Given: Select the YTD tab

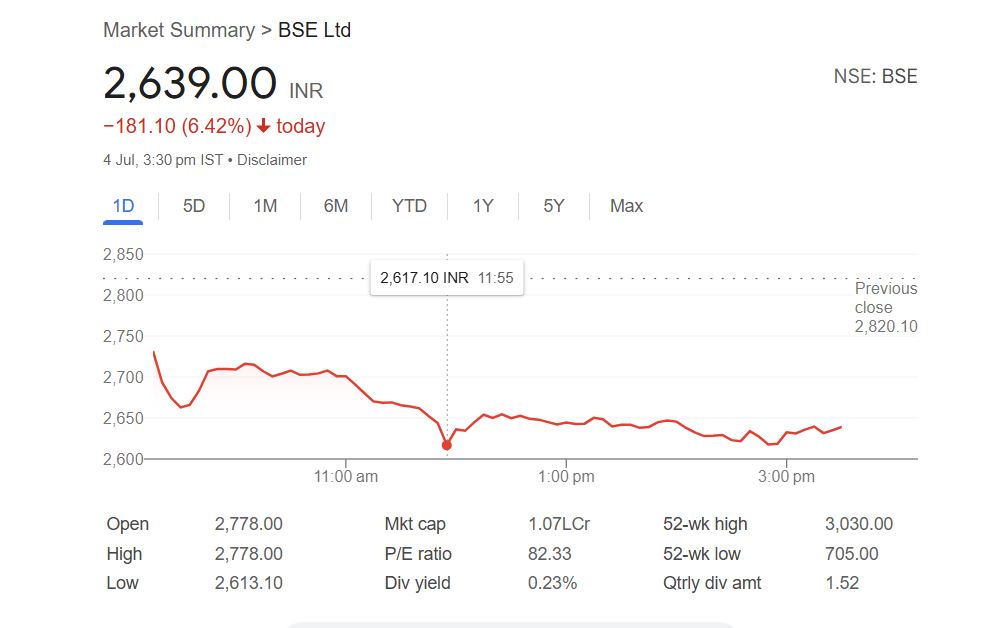Looking at the screenshot, I should [x=409, y=206].
